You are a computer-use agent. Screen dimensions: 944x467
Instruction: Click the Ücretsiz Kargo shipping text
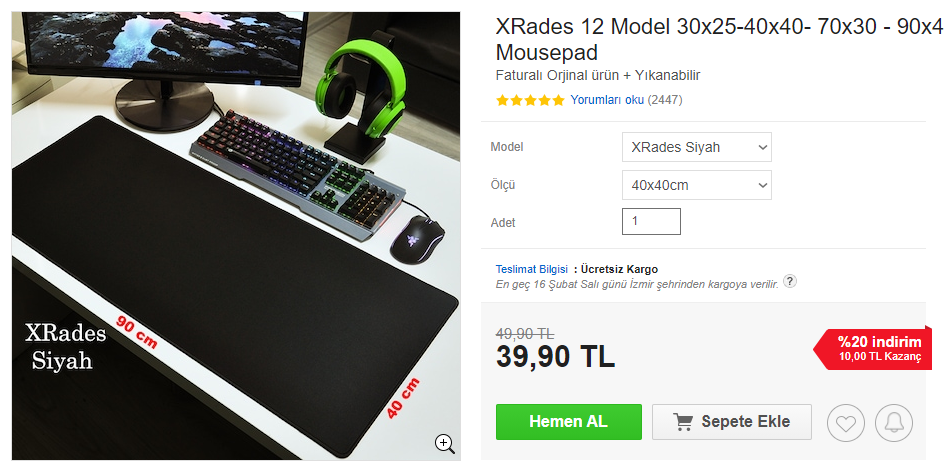click(x=620, y=269)
